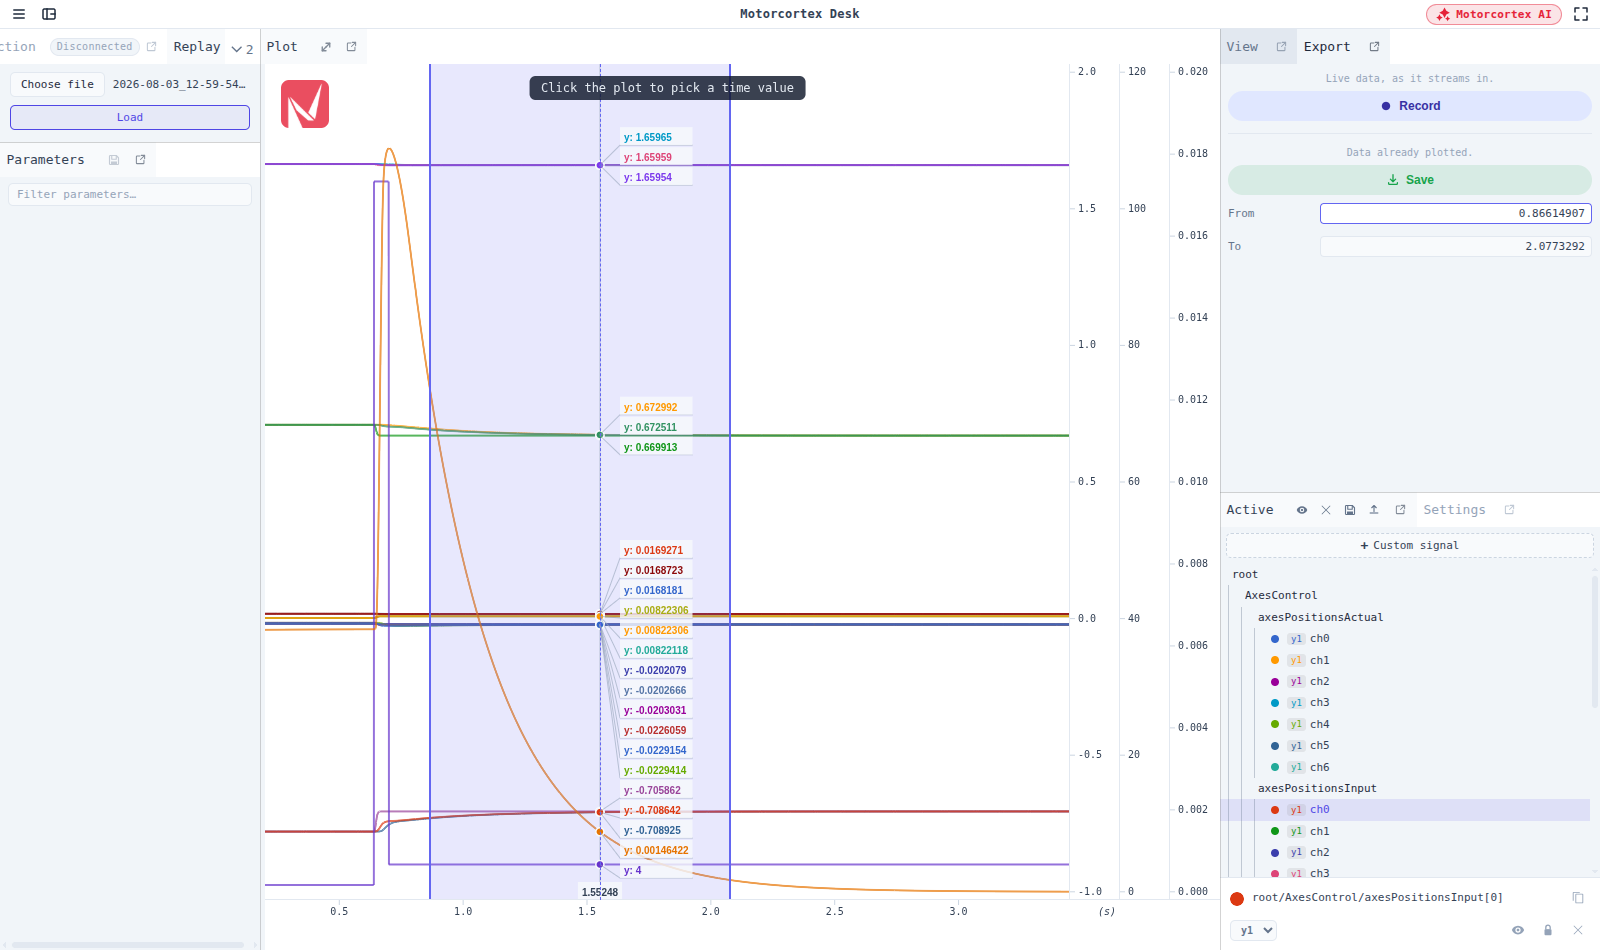Screen dimensions: 1600x950
Task: Enter fullscreen using the top-right icon
Action: tap(1581, 14)
